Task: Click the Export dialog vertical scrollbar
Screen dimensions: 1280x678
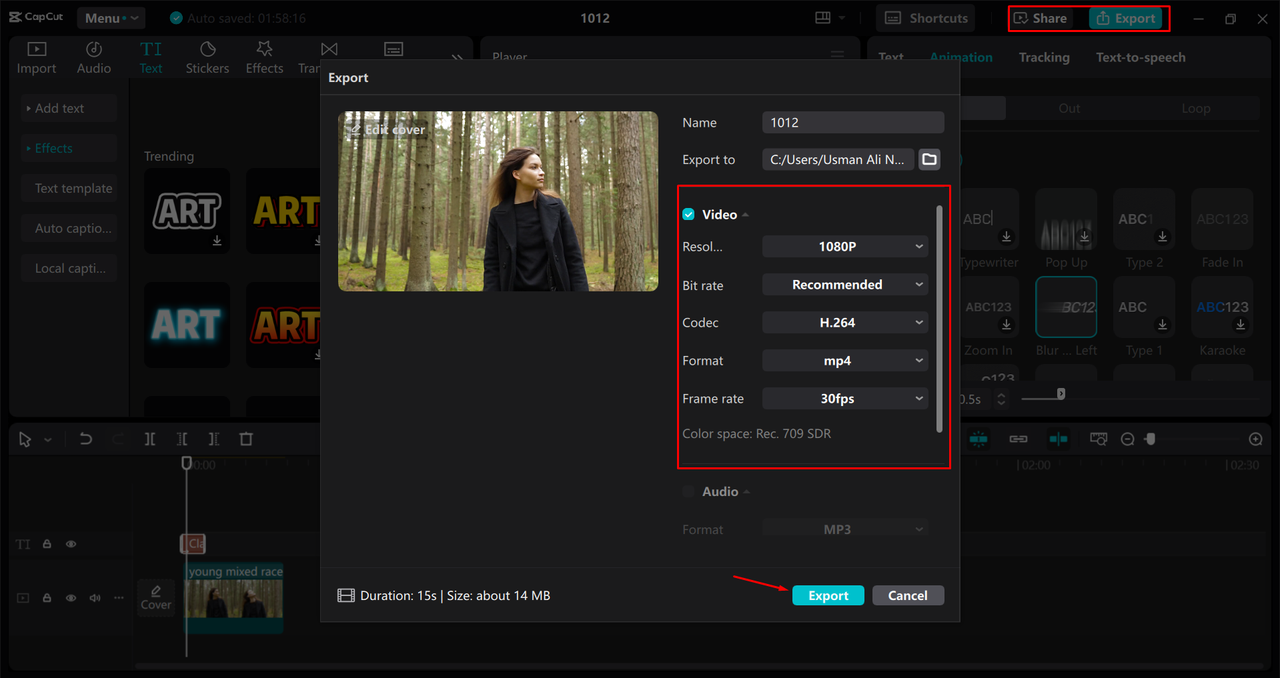Action: click(x=938, y=318)
